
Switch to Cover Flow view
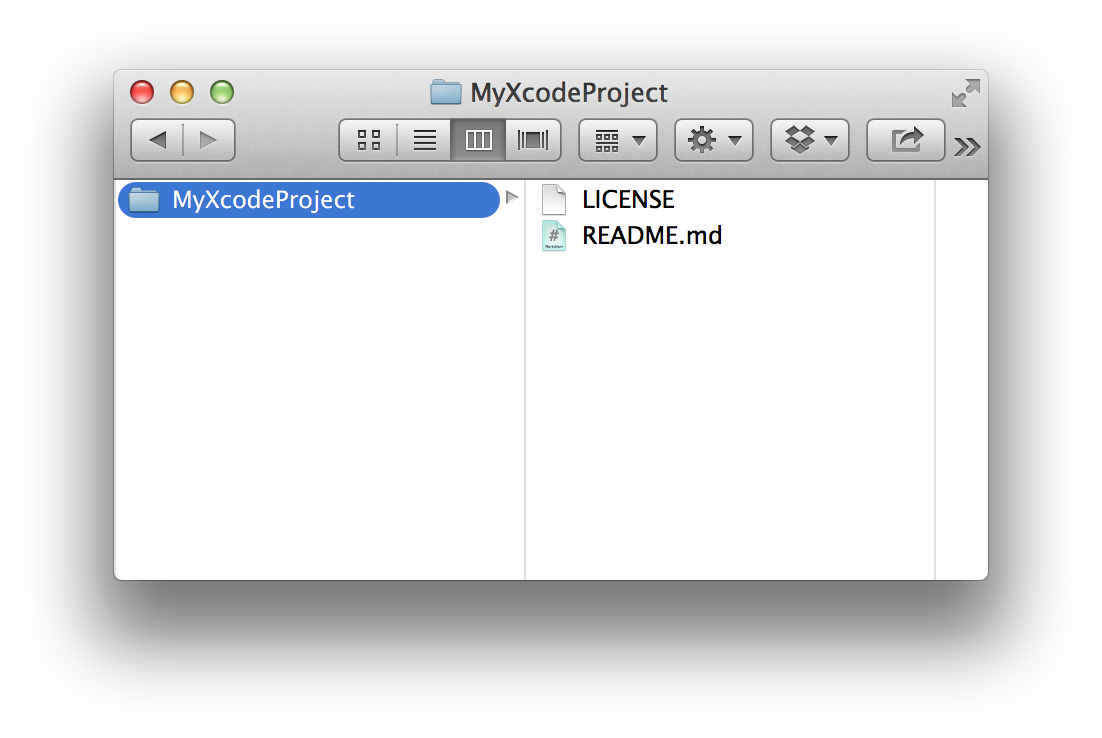coord(533,140)
